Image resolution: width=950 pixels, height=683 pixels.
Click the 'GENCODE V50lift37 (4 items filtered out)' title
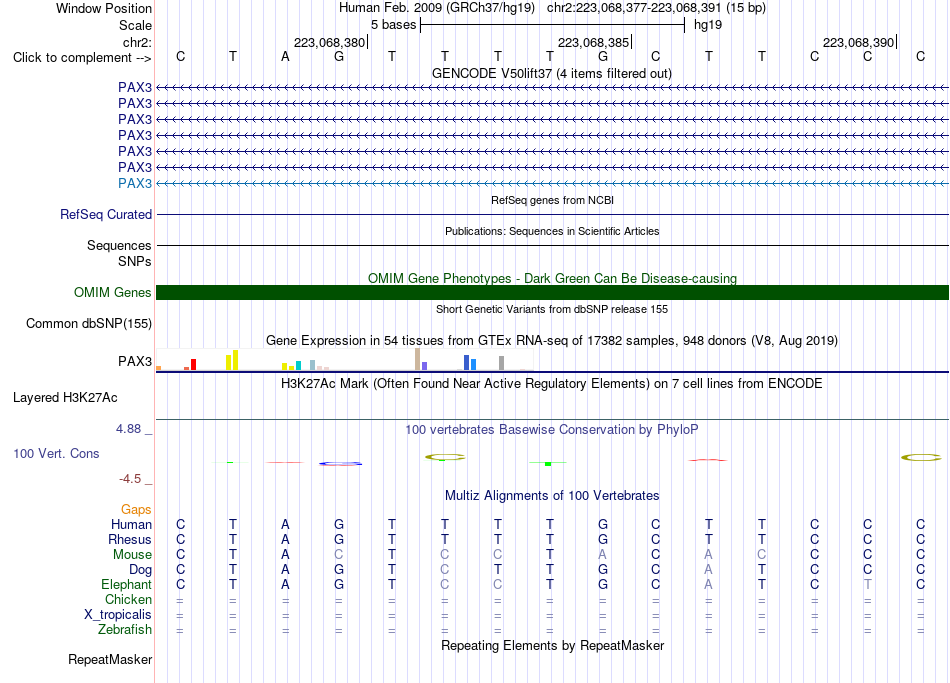[552, 74]
